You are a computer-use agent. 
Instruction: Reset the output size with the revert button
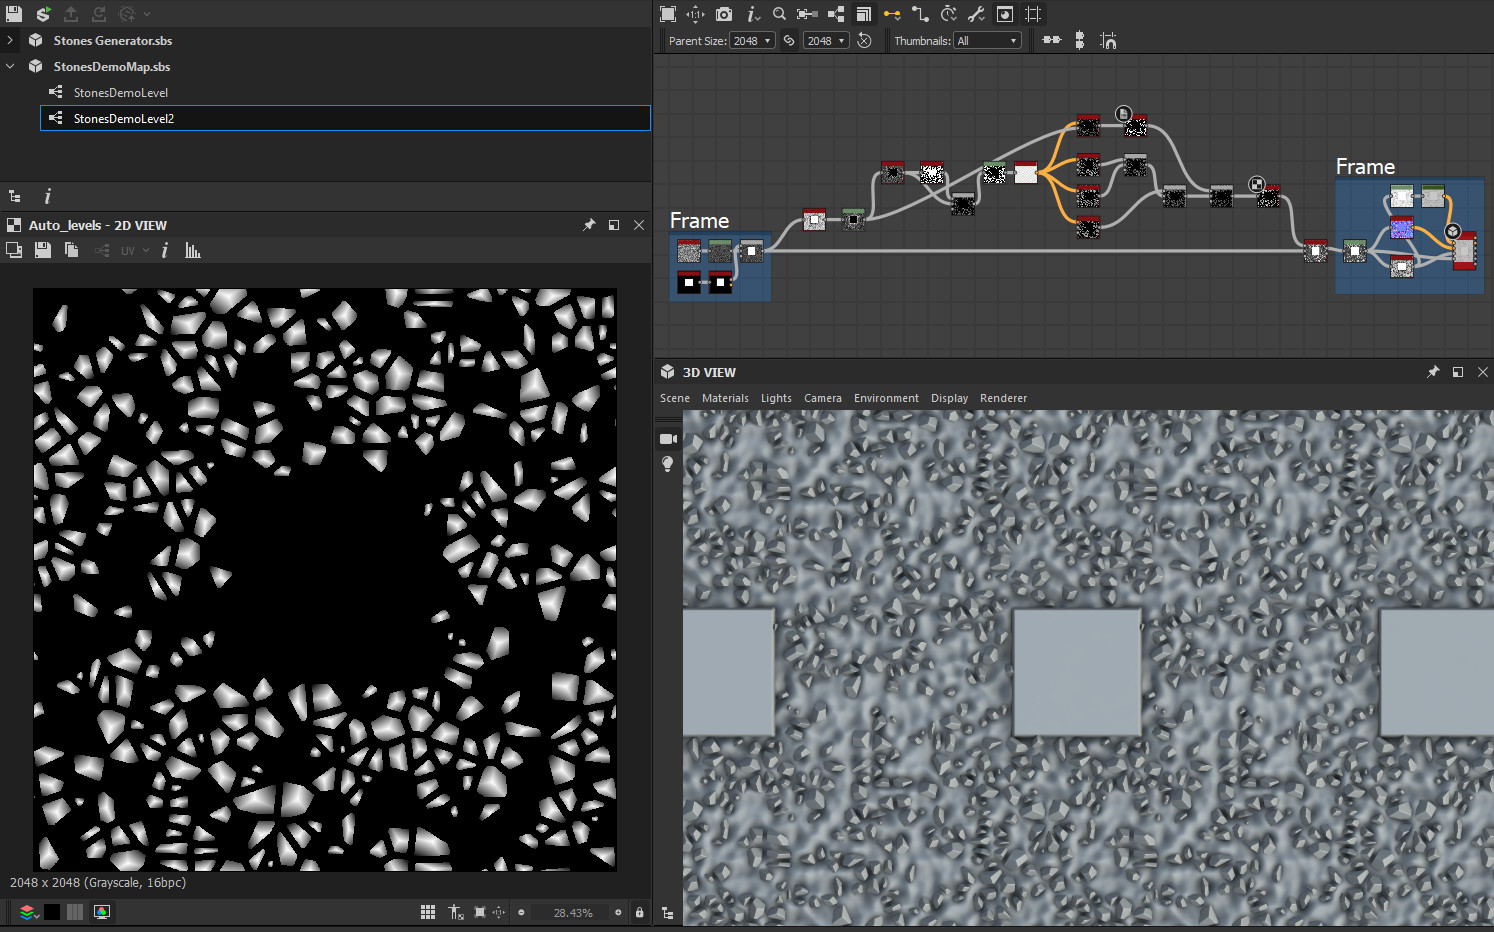point(864,40)
